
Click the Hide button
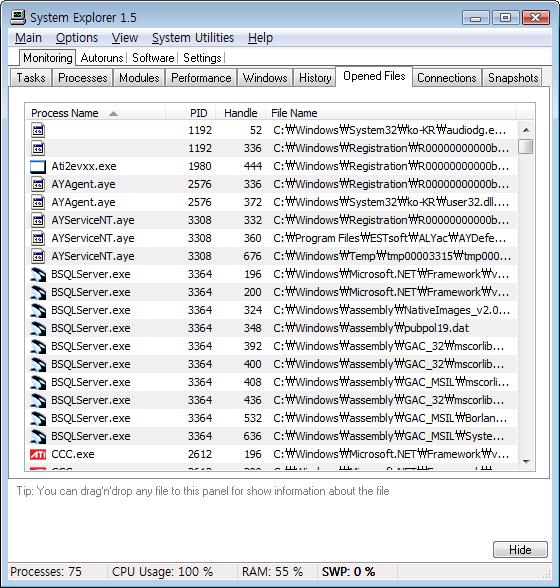click(520, 550)
